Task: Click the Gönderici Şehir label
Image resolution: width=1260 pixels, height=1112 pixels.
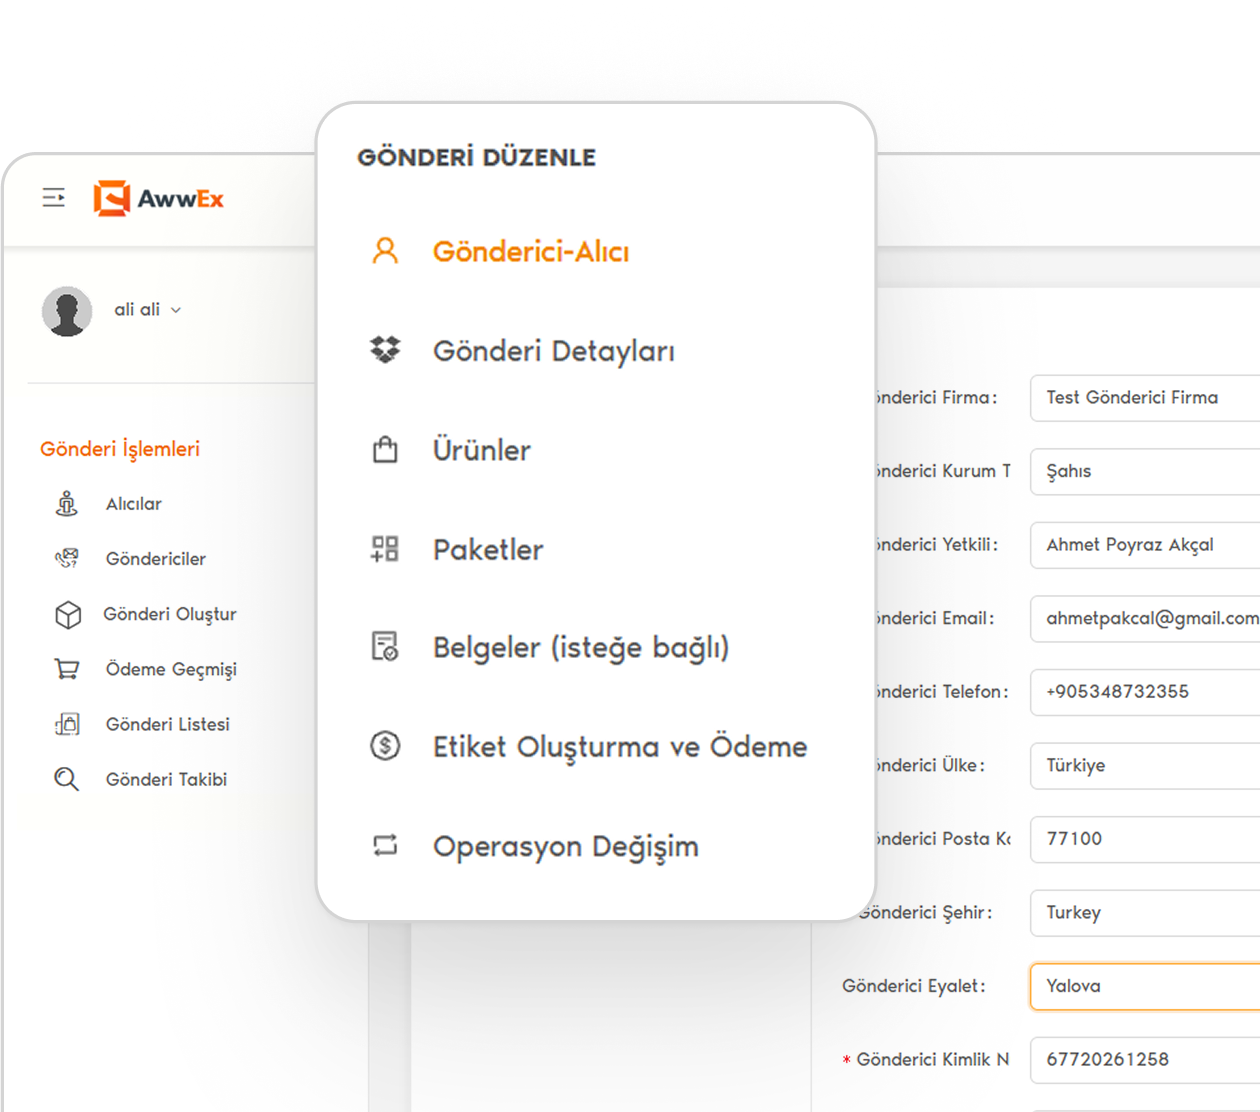Action: (x=925, y=912)
